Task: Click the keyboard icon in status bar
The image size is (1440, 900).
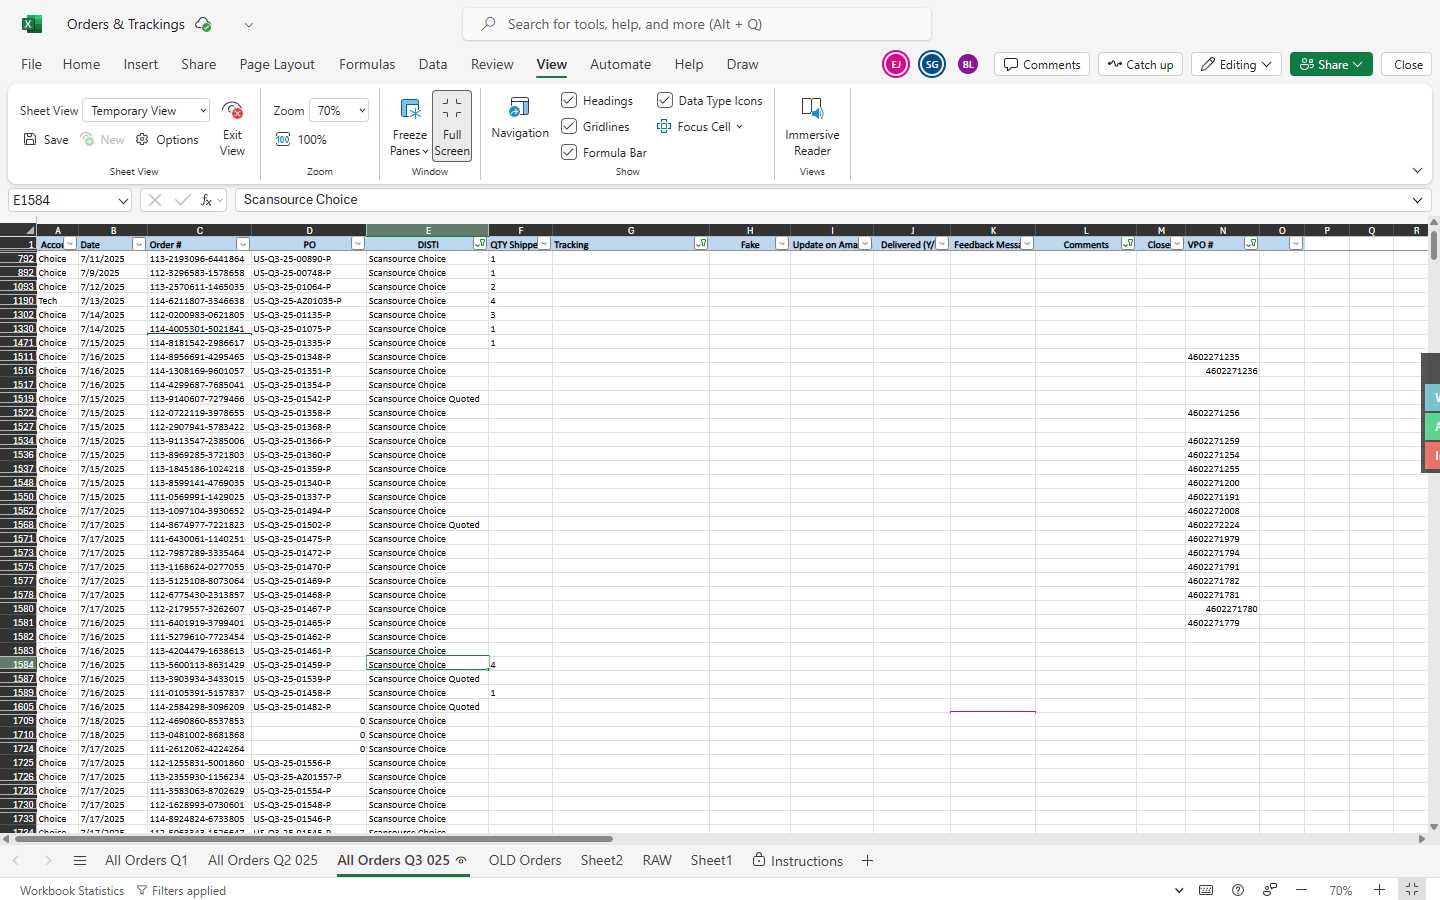Action: 1206,890
